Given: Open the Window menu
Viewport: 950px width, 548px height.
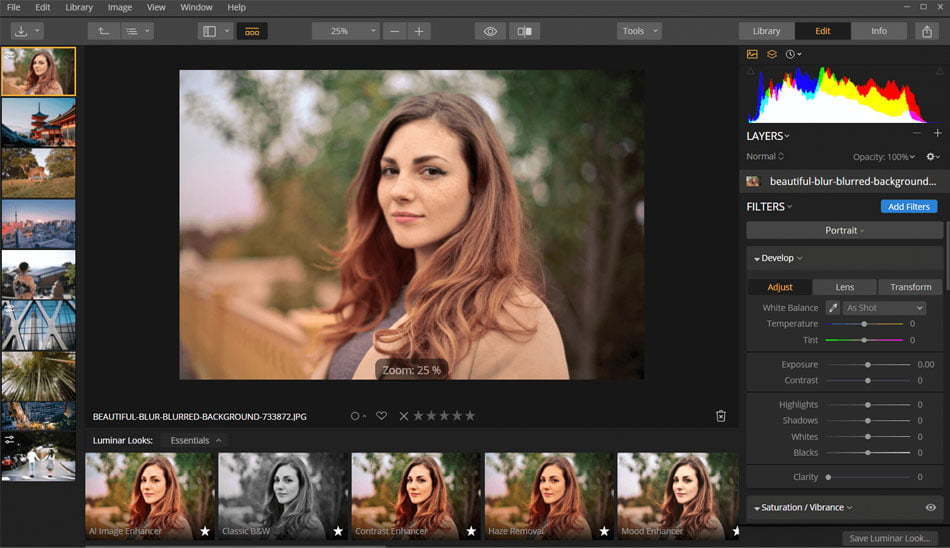Looking at the screenshot, I should tap(196, 7).
